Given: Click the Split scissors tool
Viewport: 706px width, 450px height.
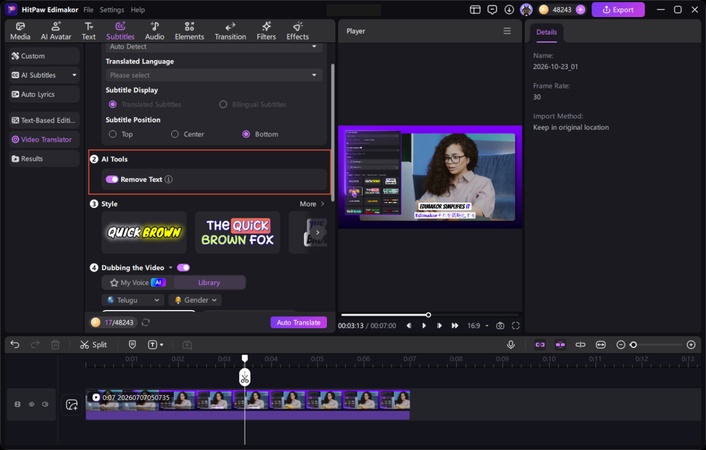Looking at the screenshot, I should click(93, 345).
